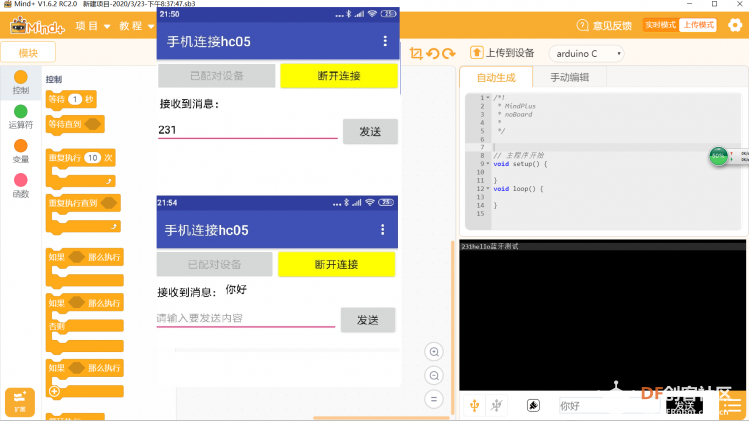The image size is (749, 423).
Task: Select the 运算符 block category
Action: tap(21, 117)
